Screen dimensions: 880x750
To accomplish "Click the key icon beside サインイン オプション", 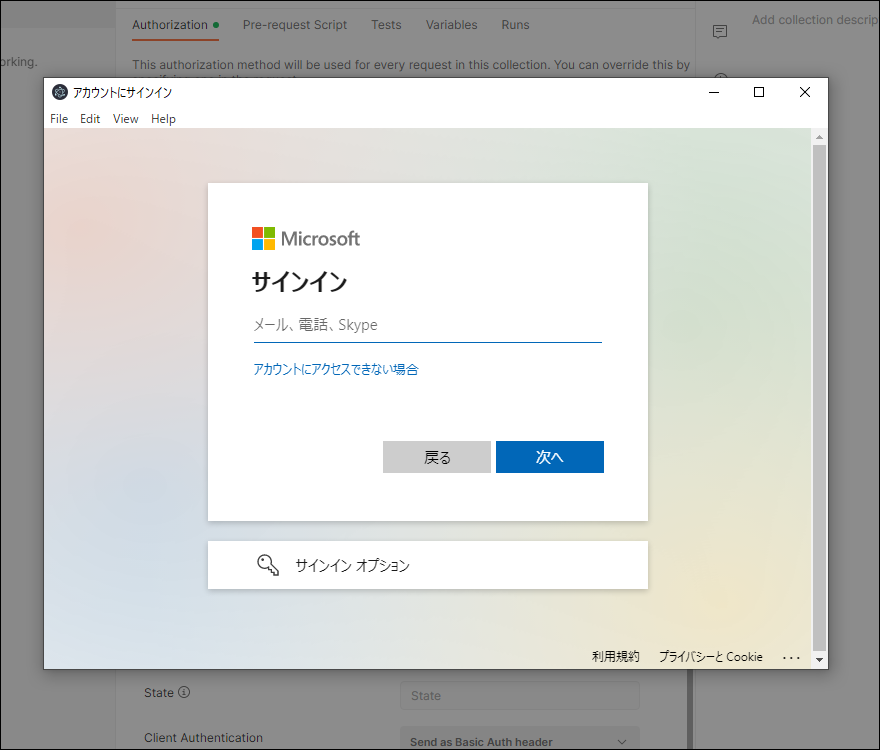I will [x=268, y=565].
